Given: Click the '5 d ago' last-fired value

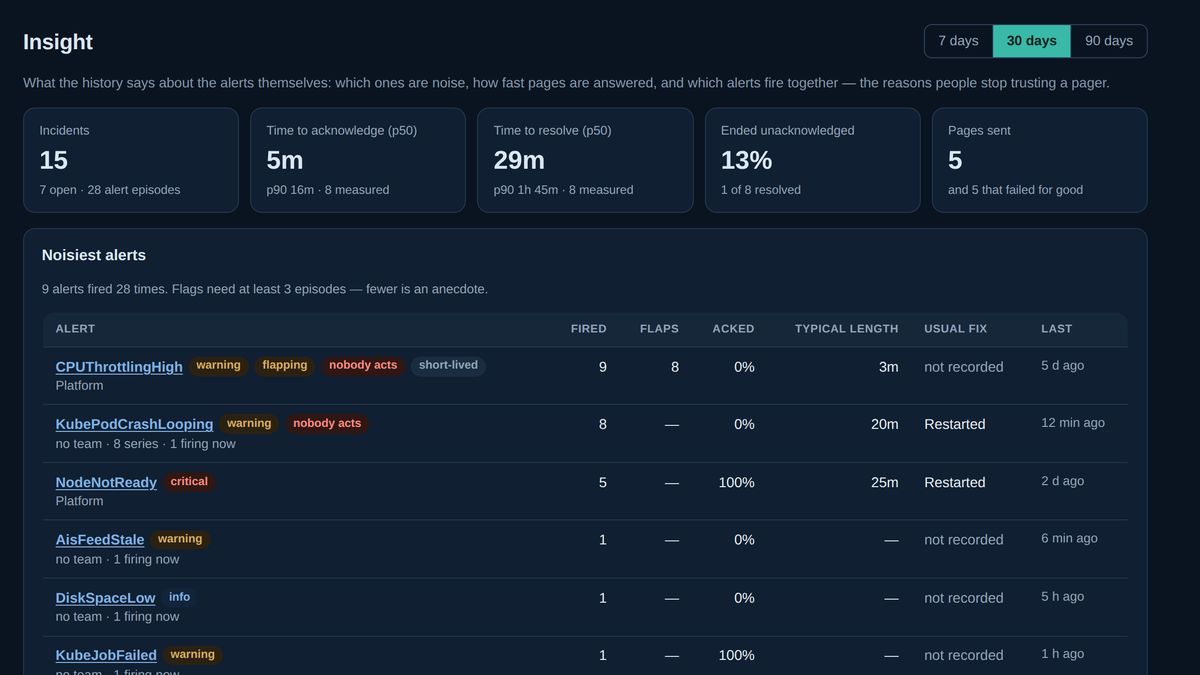Looking at the screenshot, I should pyautogui.click(x=1062, y=366).
